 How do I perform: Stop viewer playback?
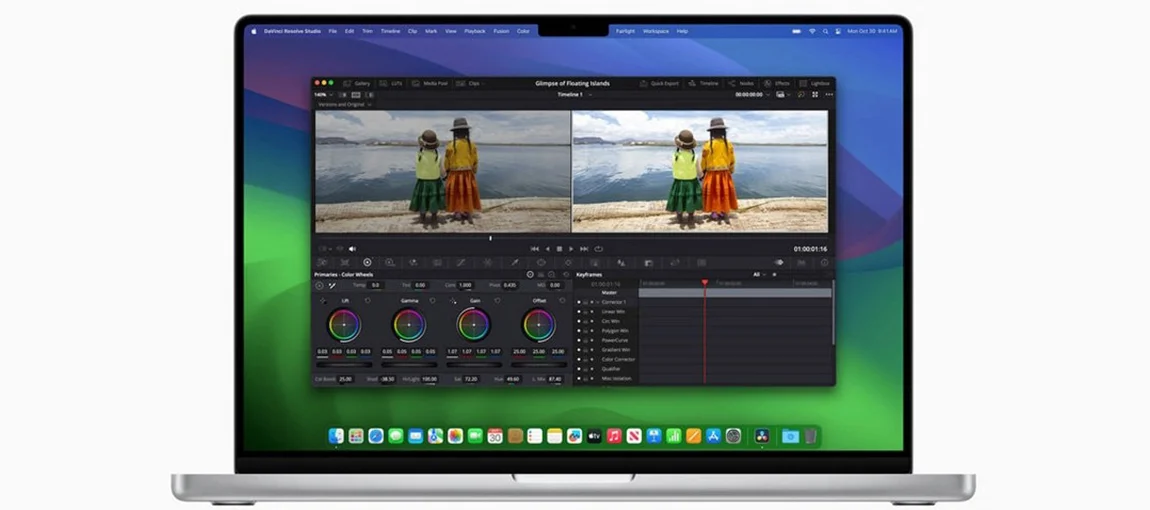(x=560, y=249)
